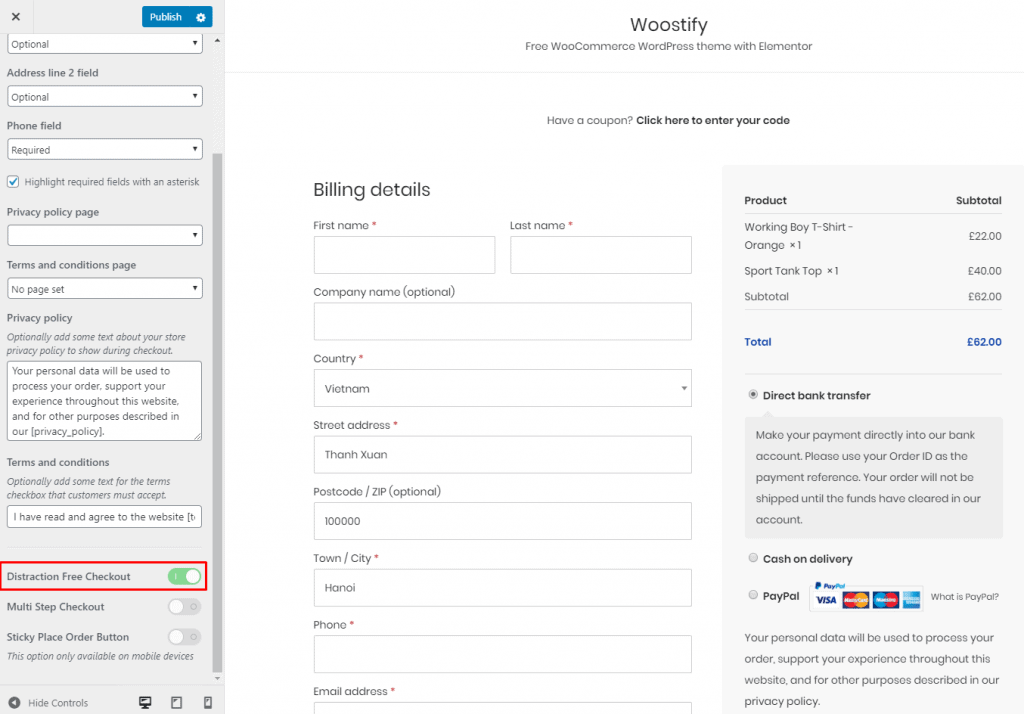The width and height of the screenshot is (1024, 714).
Task: Open Address line 2 field dropdown
Action: (x=104, y=97)
